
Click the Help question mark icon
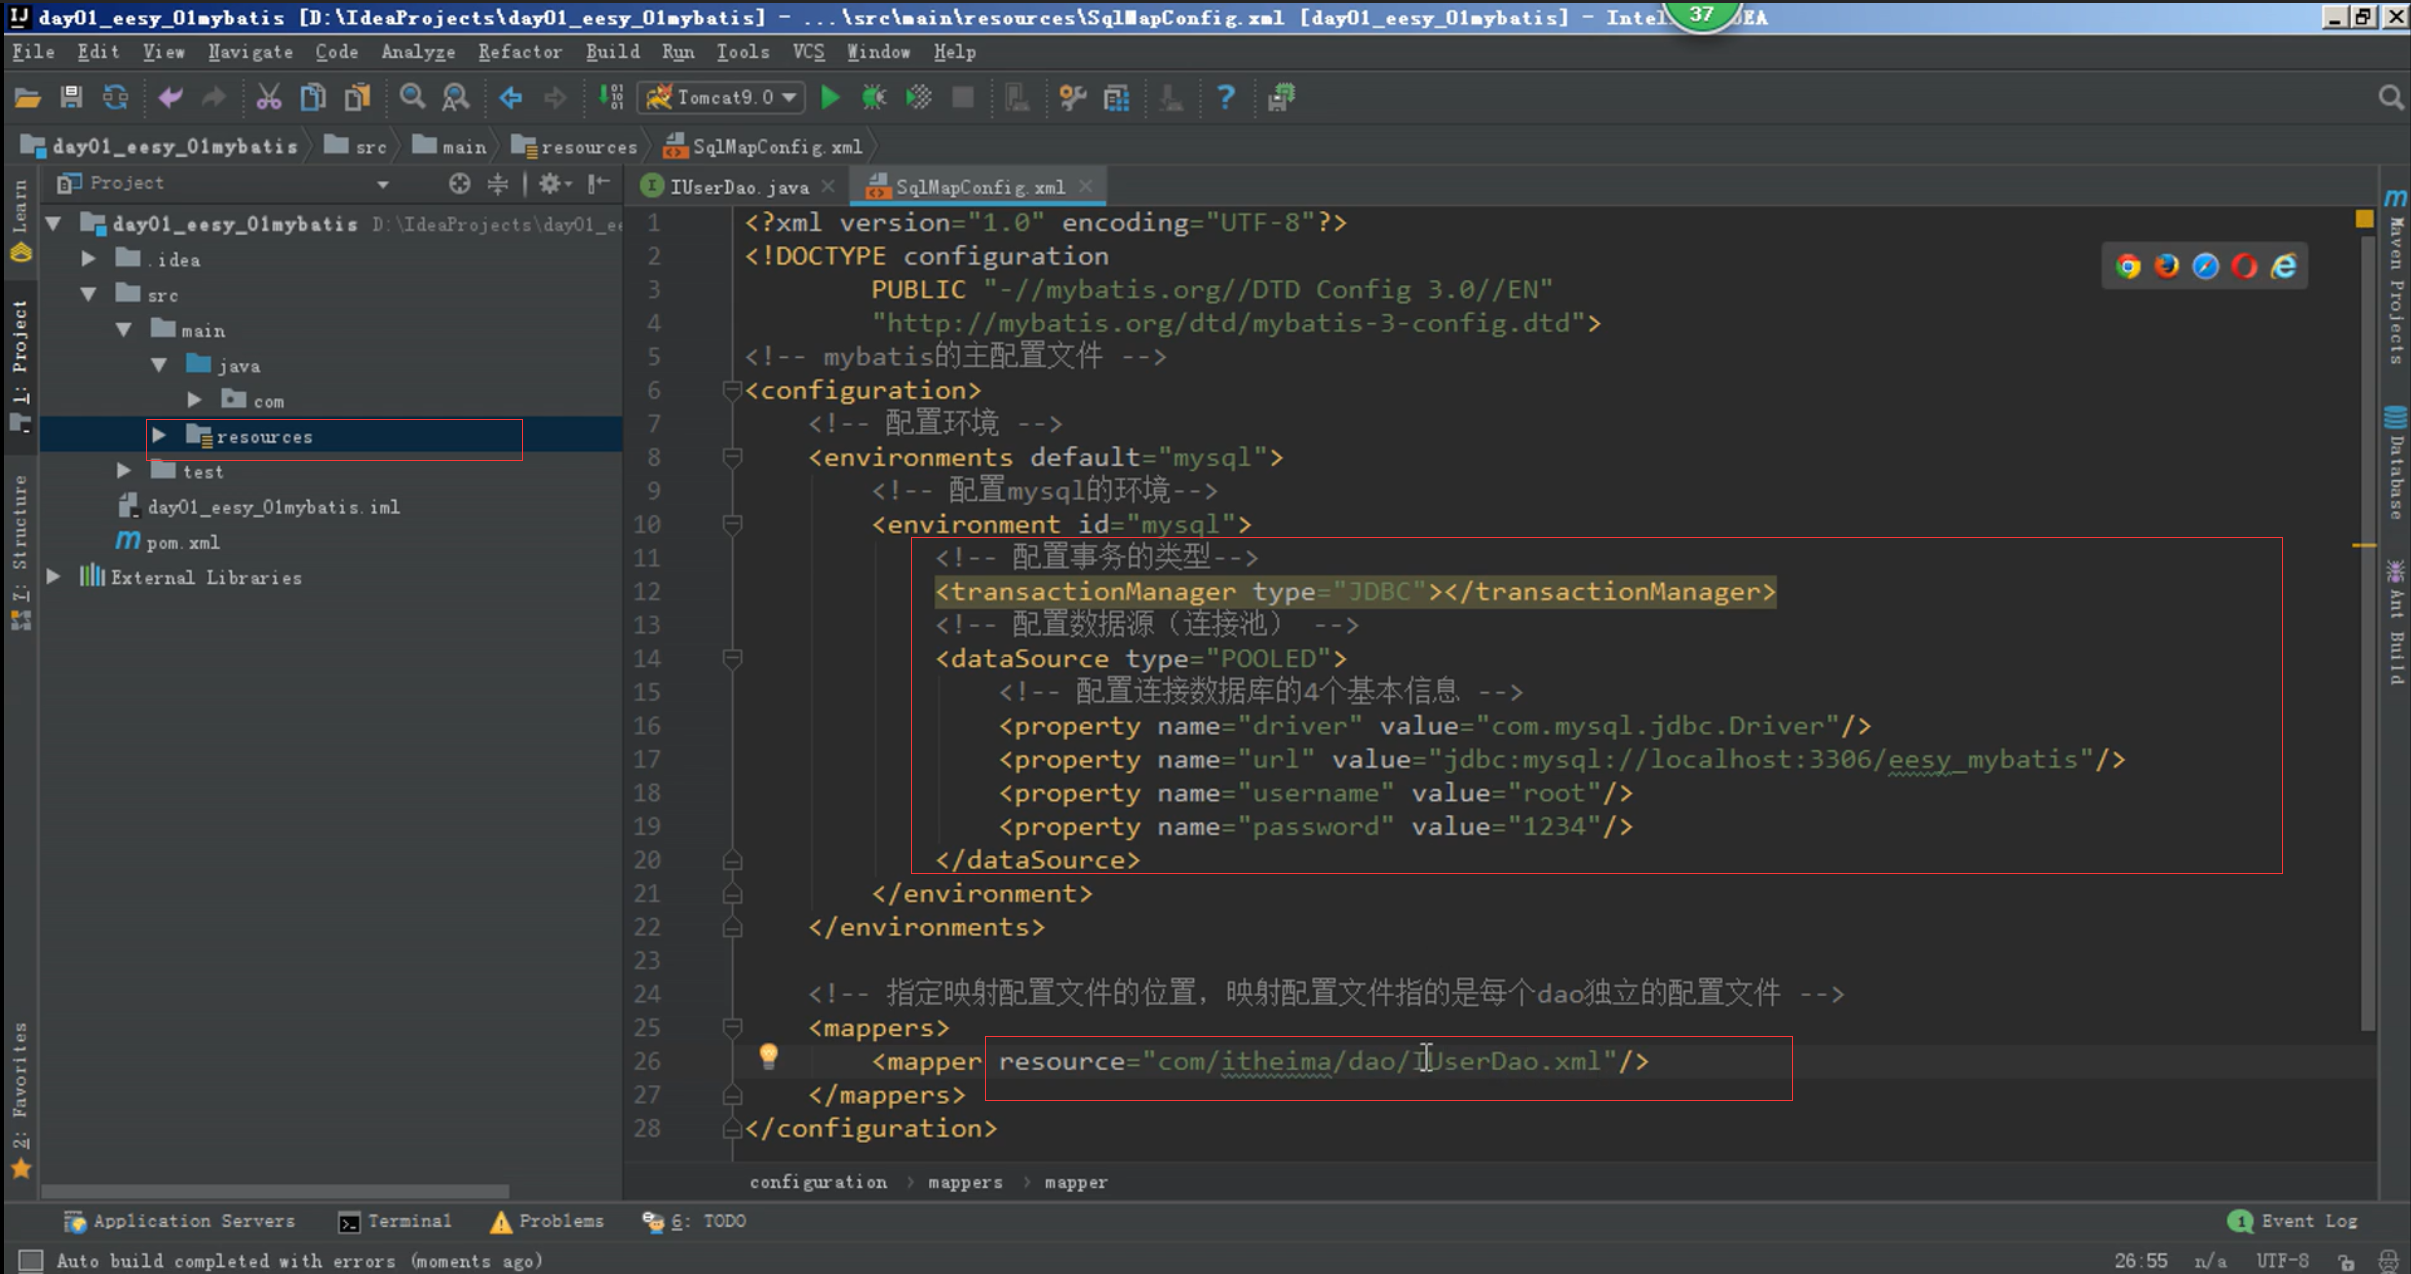coord(1225,97)
